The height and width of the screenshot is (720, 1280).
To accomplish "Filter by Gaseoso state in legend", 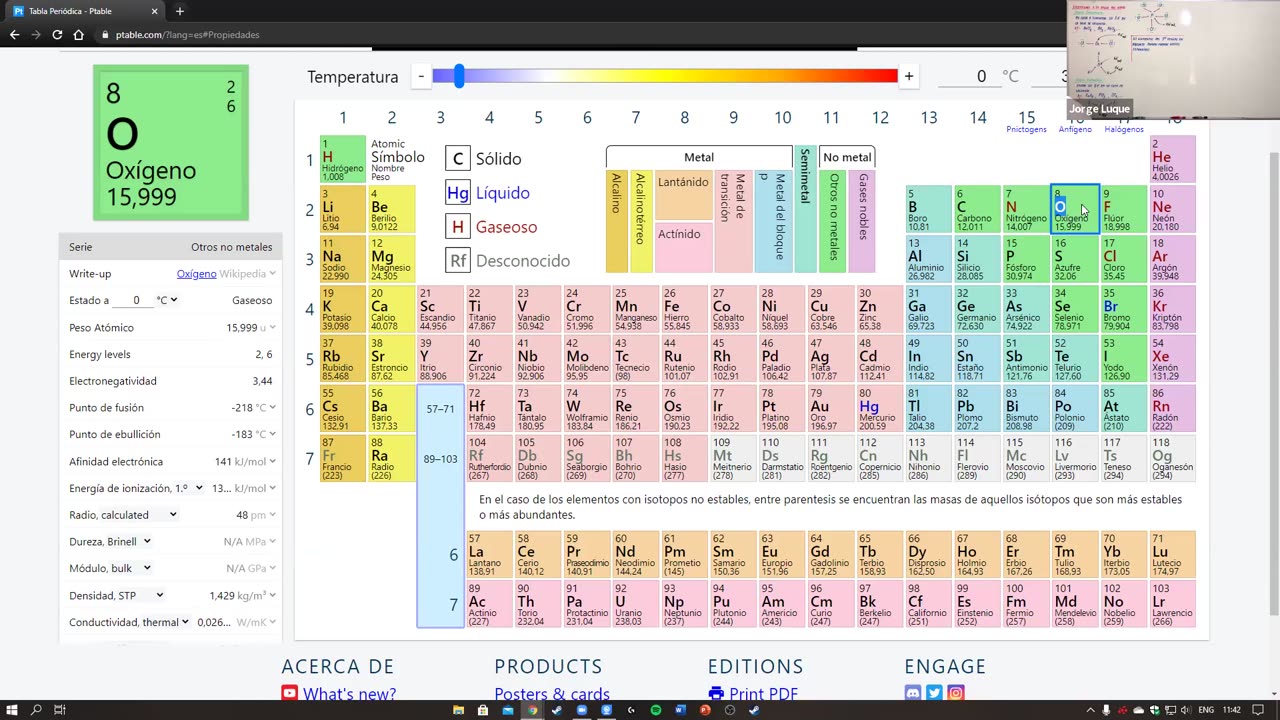I will point(492,227).
